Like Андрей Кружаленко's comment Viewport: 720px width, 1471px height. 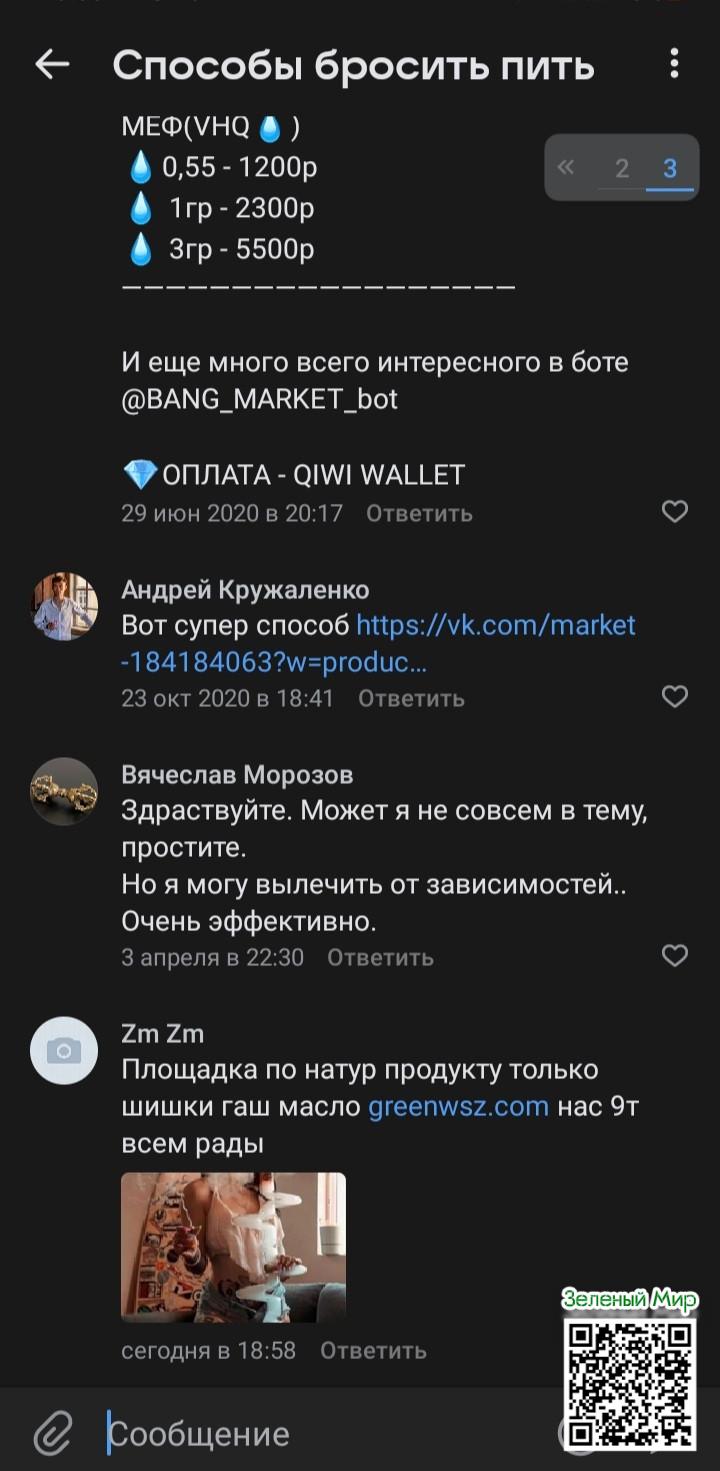(675, 696)
